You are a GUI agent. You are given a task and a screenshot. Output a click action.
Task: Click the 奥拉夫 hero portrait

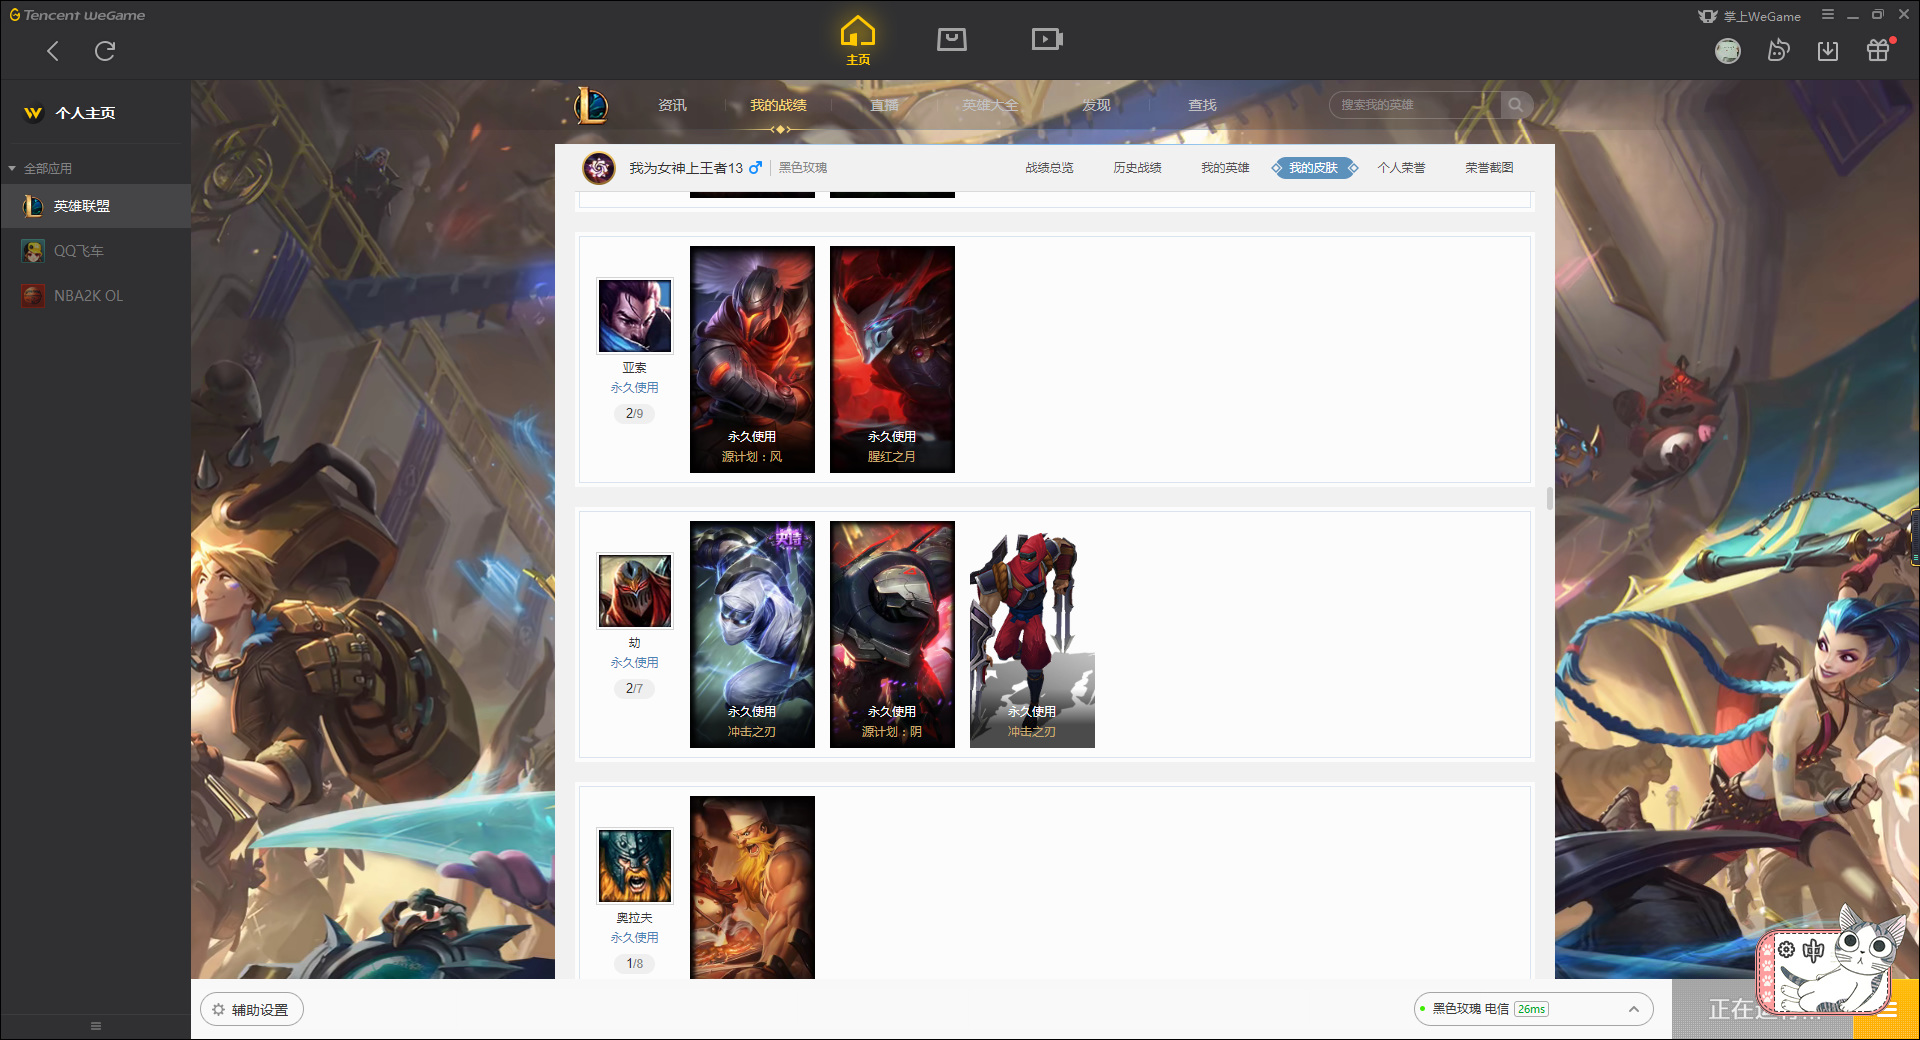point(635,866)
